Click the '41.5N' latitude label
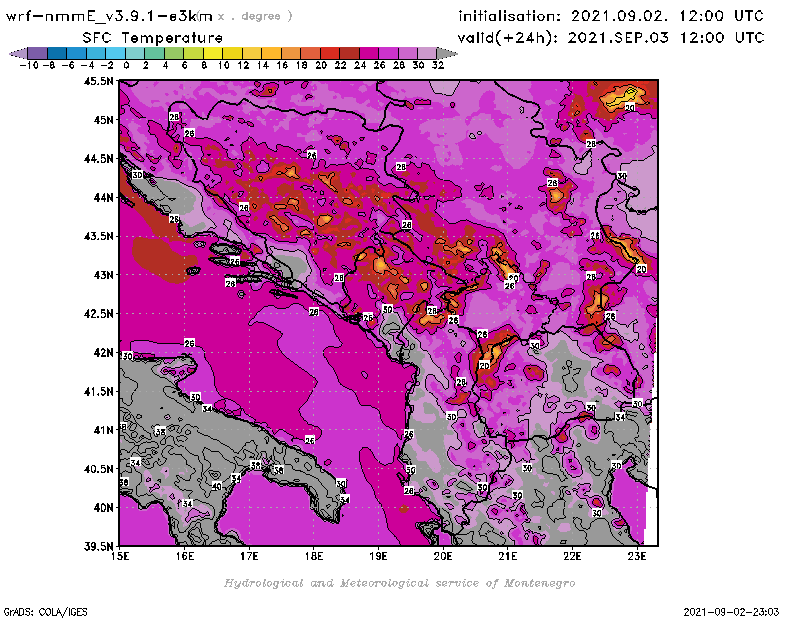Screen dimensions: 800x618 98,391
